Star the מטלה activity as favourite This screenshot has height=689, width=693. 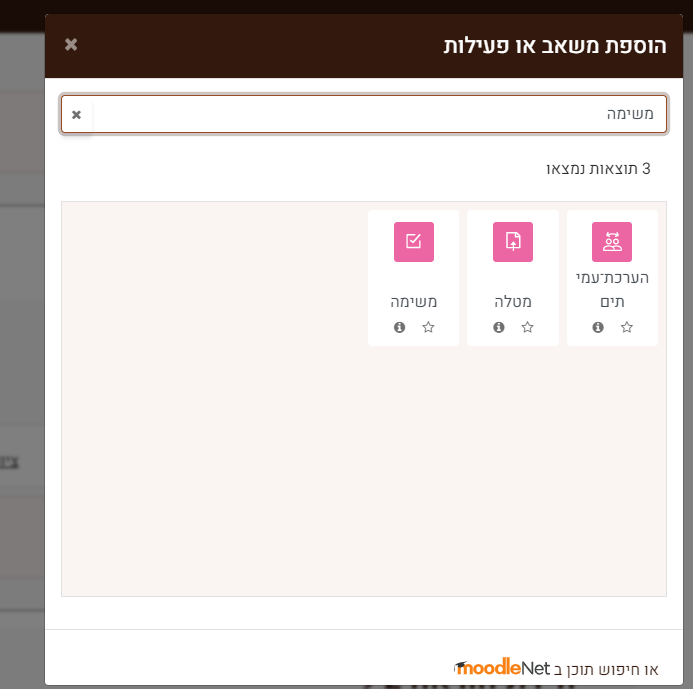pyautogui.click(x=527, y=327)
